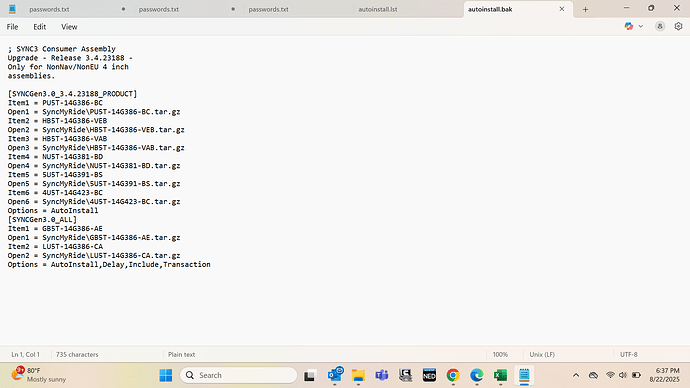Viewport: 690px width, 388px height.
Task: Open Microsoft Teams from the taskbar
Action: click(x=382, y=375)
